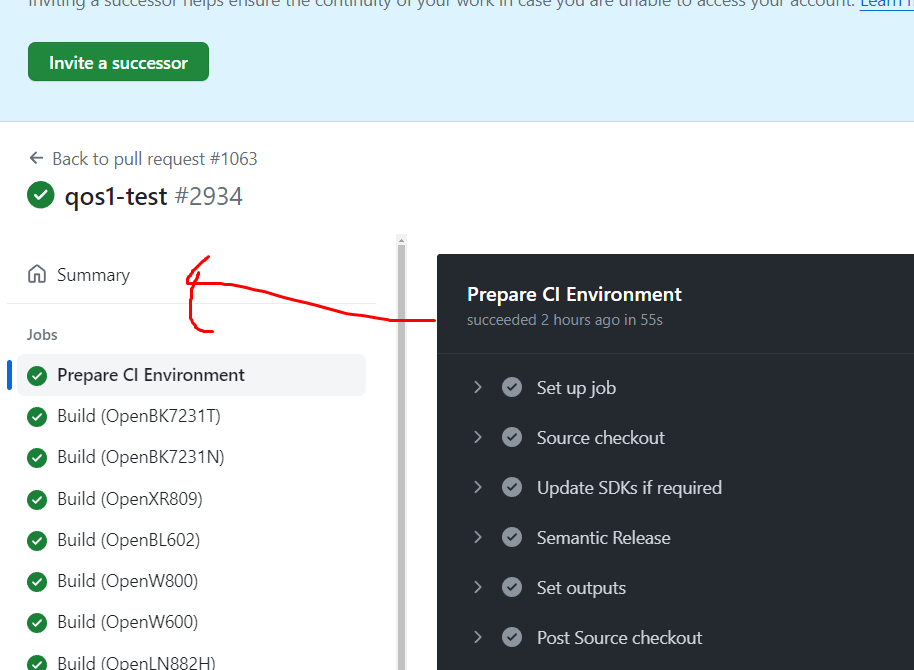Click the Invite a successor button

point(118,62)
